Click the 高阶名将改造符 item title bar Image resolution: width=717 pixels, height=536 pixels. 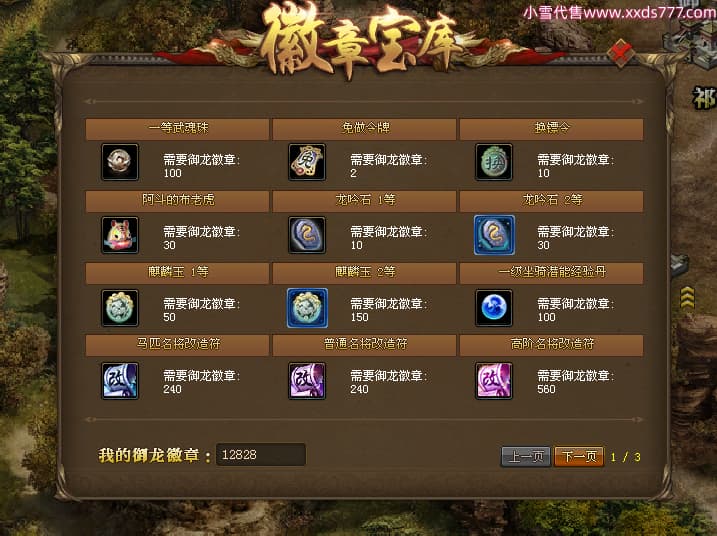pyautogui.click(x=551, y=345)
